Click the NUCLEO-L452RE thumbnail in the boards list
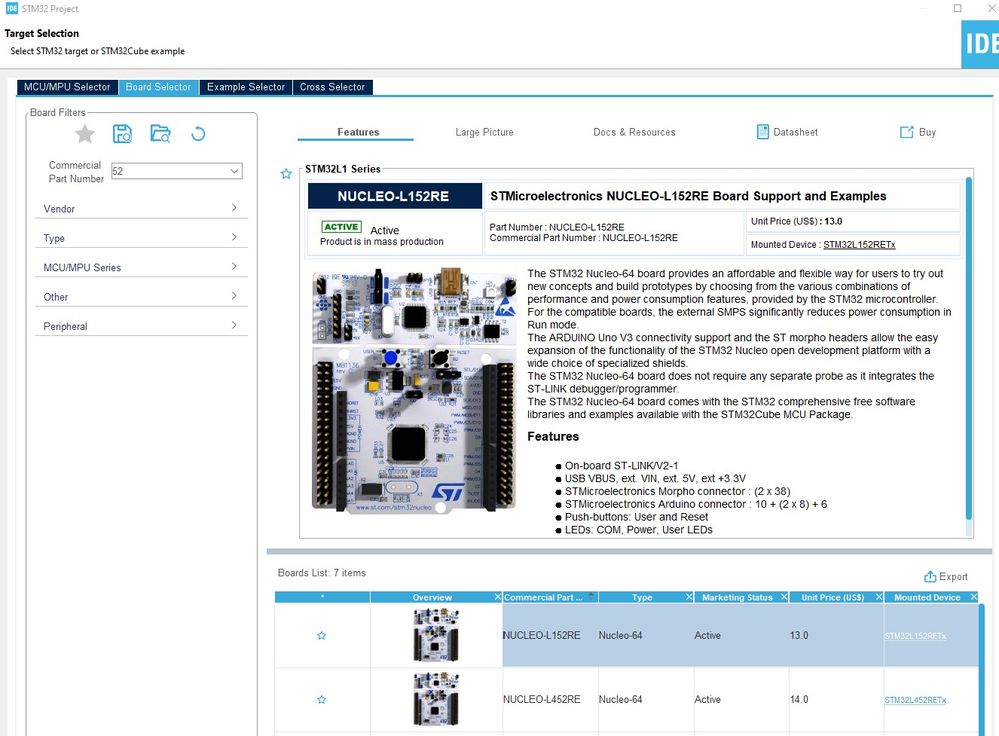This screenshot has width=999, height=736. coord(436,699)
